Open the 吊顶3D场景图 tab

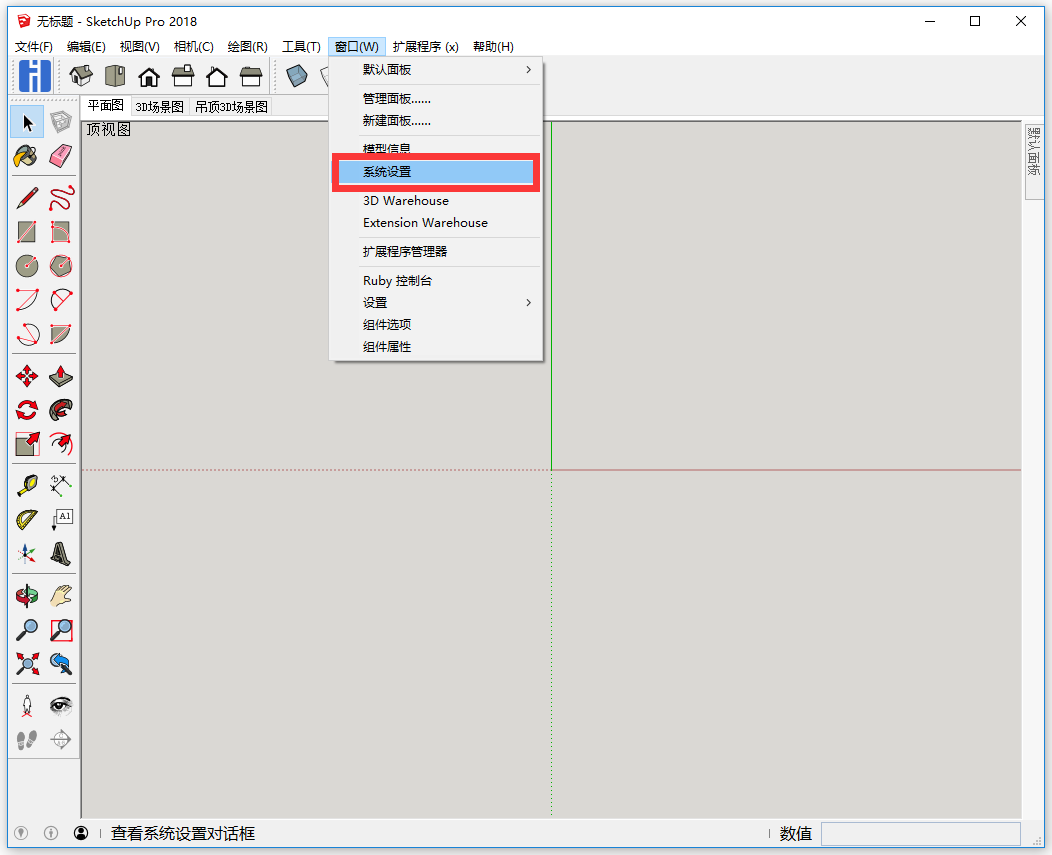click(231, 107)
